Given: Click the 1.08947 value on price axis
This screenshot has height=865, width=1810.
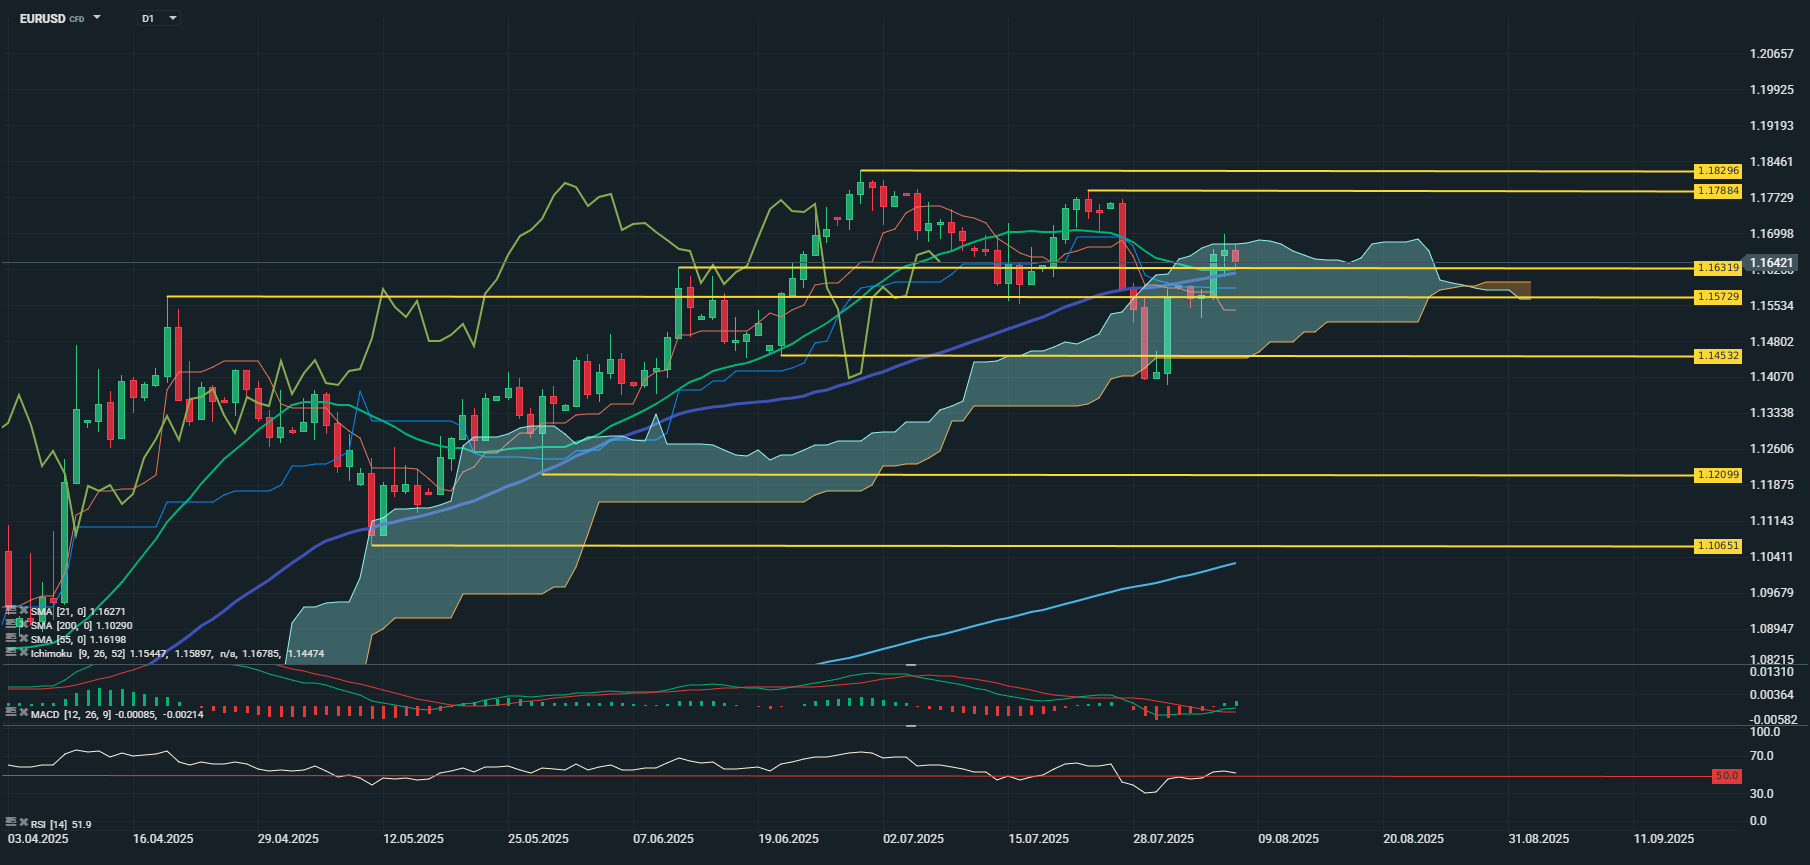Looking at the screenshot, I should point(1771,629).
